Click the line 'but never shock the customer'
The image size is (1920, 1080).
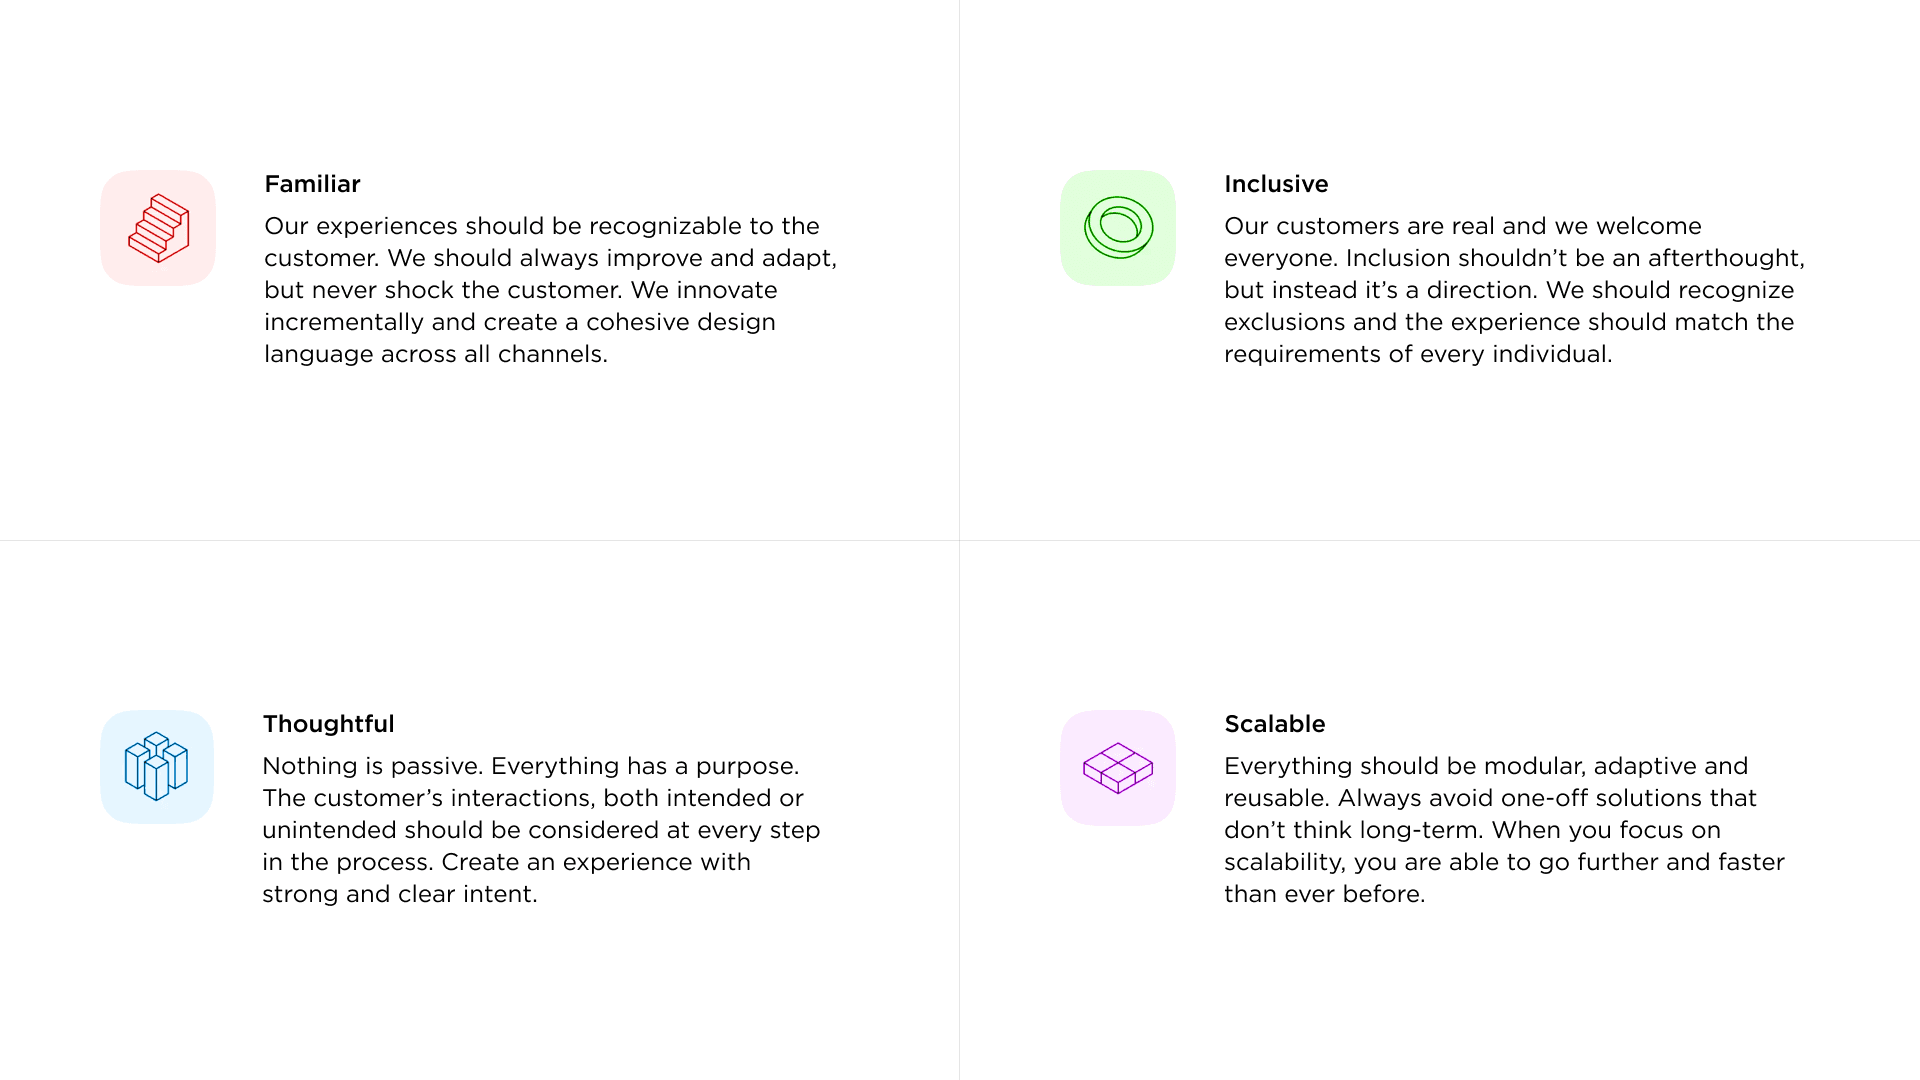(x=521, y=290)
